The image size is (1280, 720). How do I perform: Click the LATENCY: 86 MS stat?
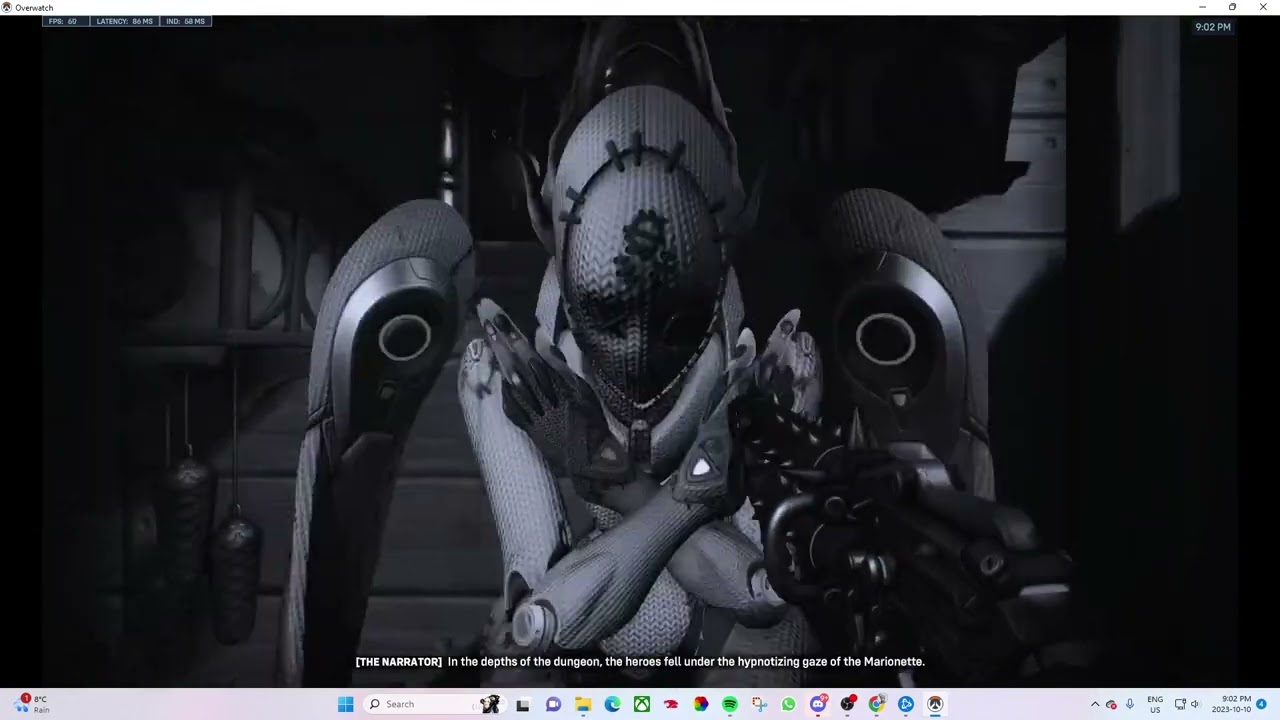[x=124, y=21]
